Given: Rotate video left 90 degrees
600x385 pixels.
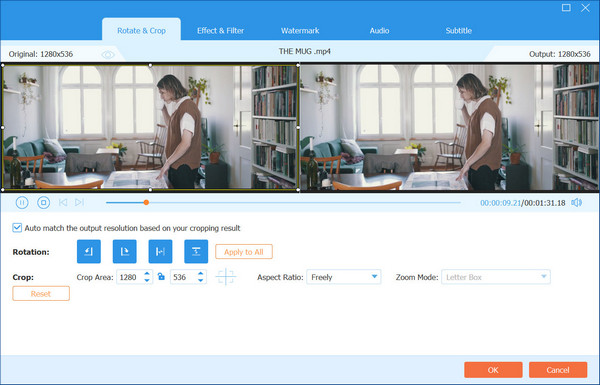Looking at the screenshot, I should 89,251.
